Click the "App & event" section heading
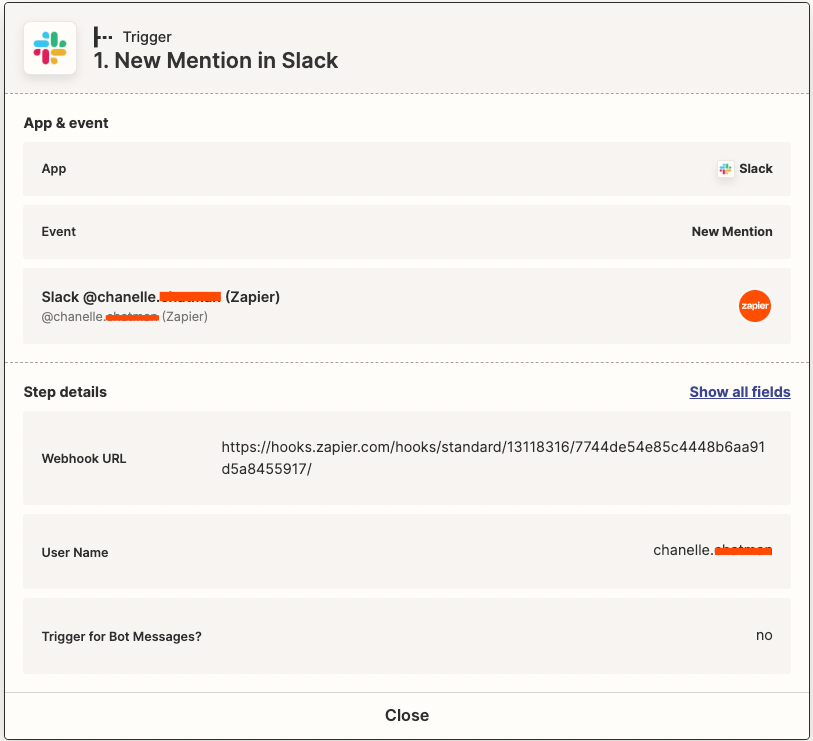This screenshot has height=741, width=813. pos(66,123)
